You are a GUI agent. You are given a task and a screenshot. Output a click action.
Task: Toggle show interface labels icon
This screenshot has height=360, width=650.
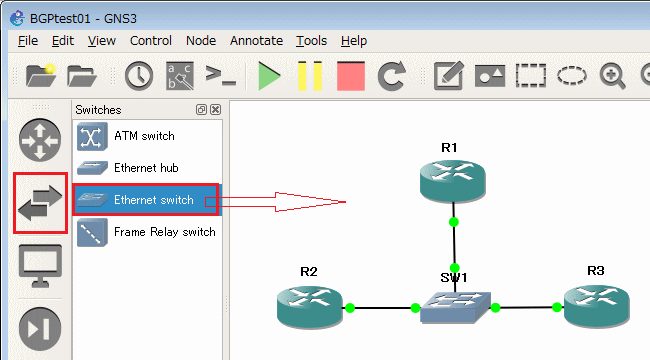tap(180, 76)
